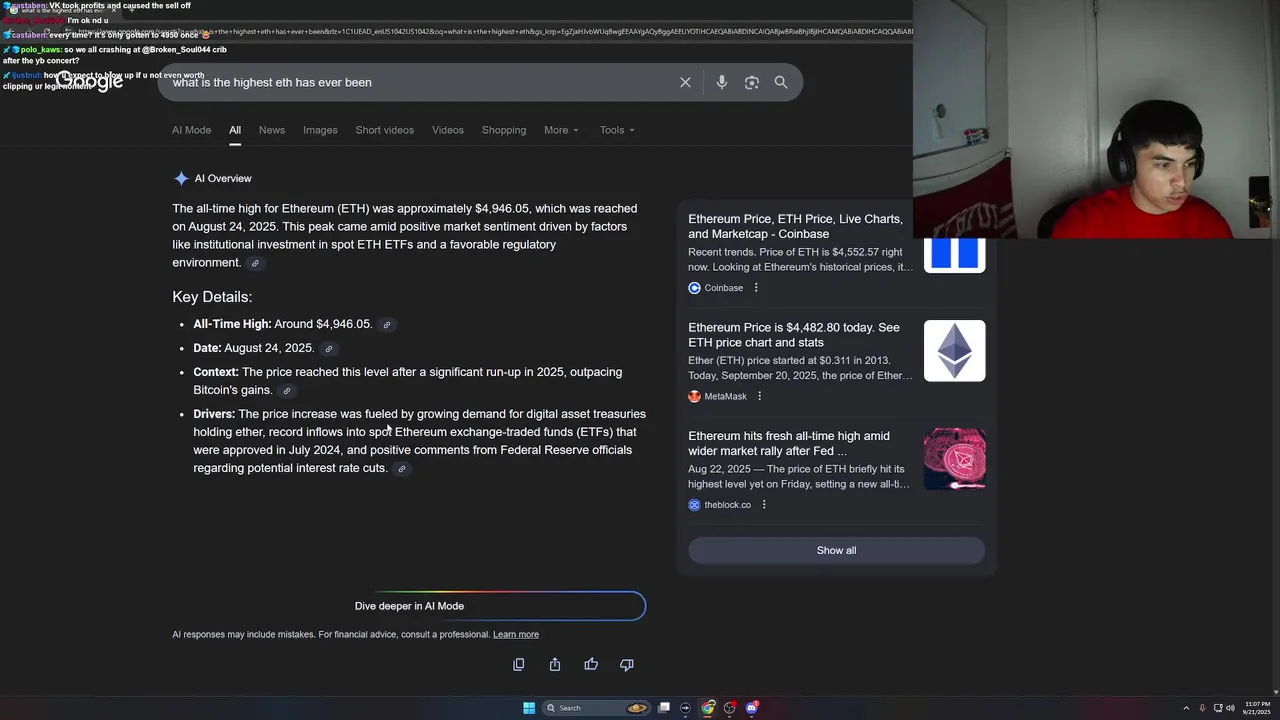Click the Coinbase favicon icon

coord(694,288)
